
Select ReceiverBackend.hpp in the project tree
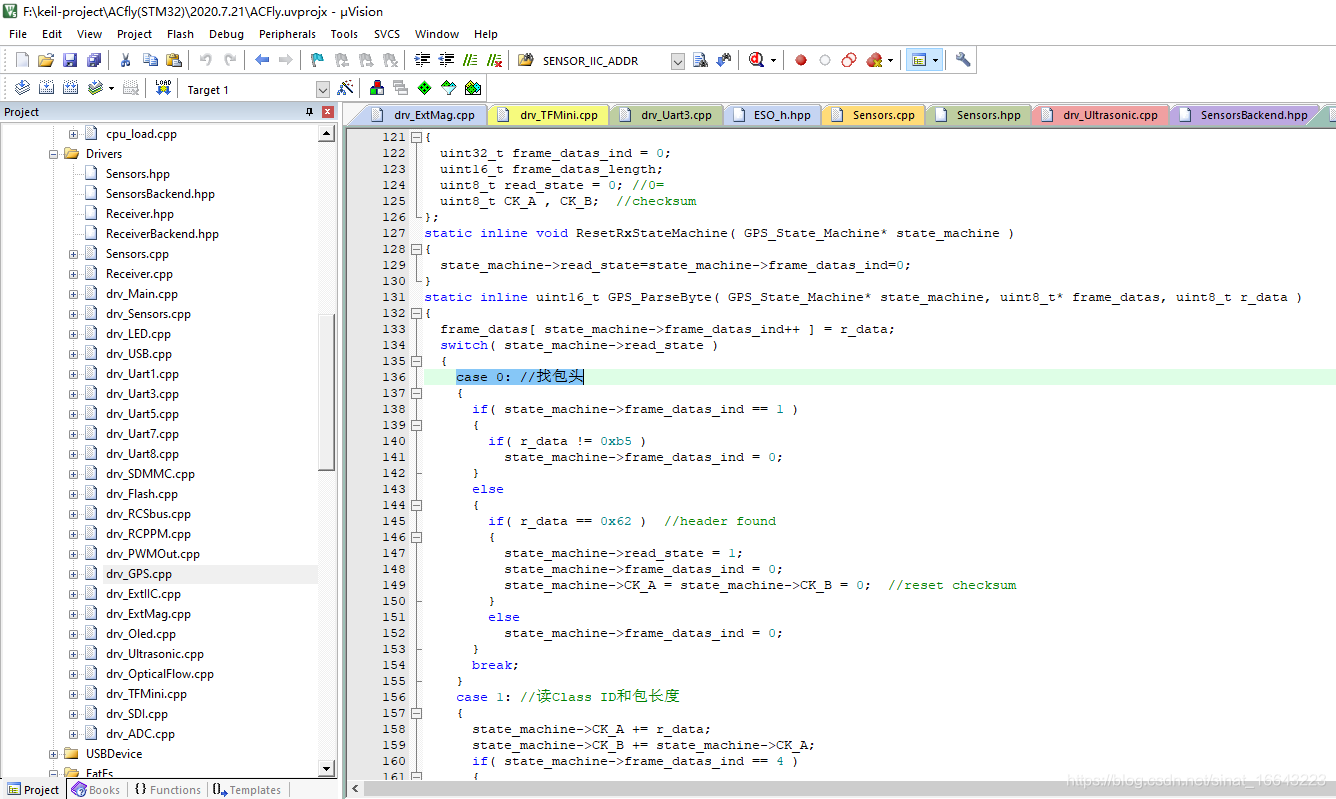coord(162,234)
